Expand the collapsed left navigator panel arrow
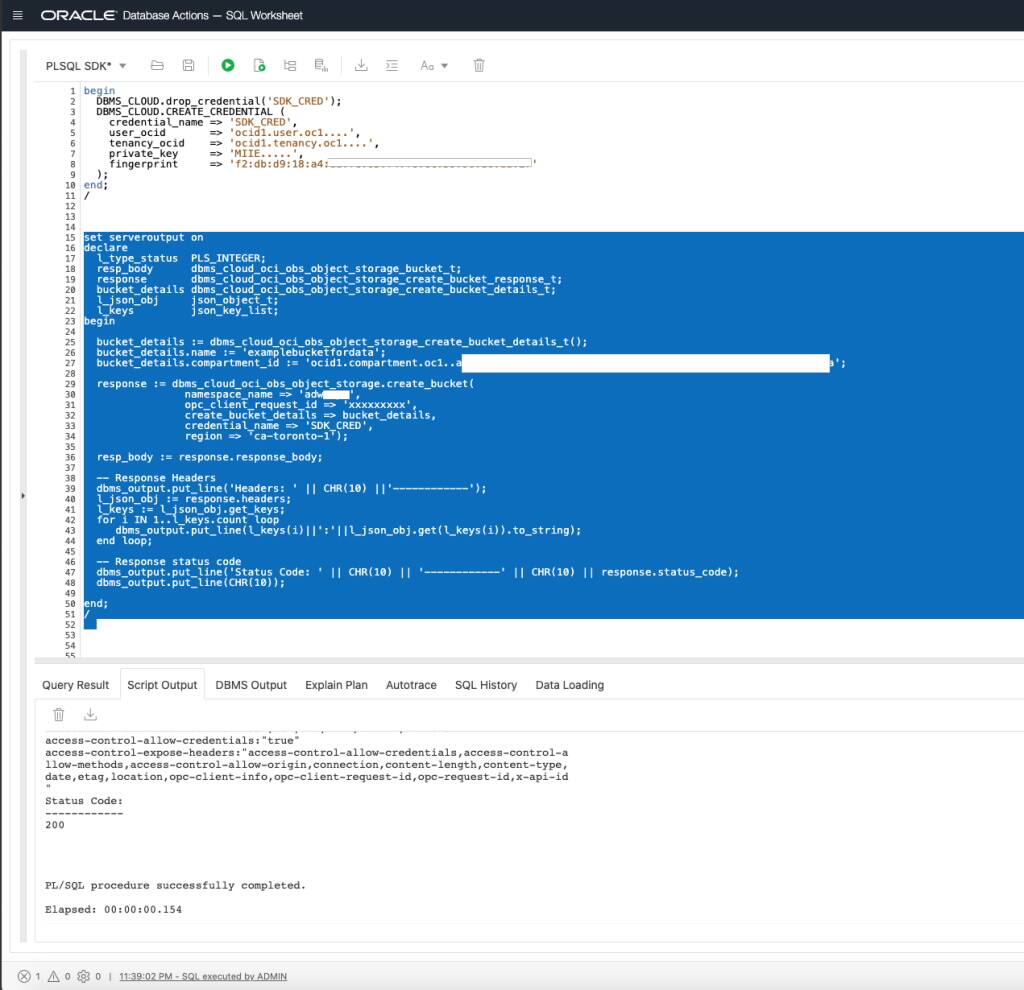This screenshot has height=990, width=1024. point(23,496)
